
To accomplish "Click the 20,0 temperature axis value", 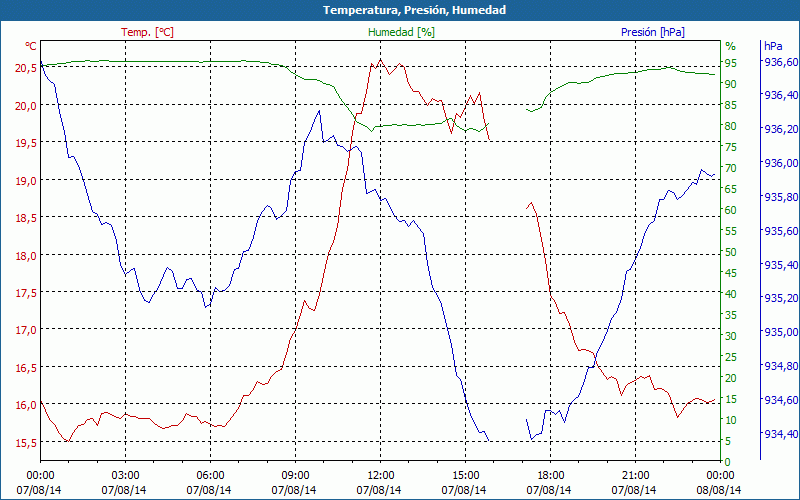I will pyautogui.click(x=26, y=106).
